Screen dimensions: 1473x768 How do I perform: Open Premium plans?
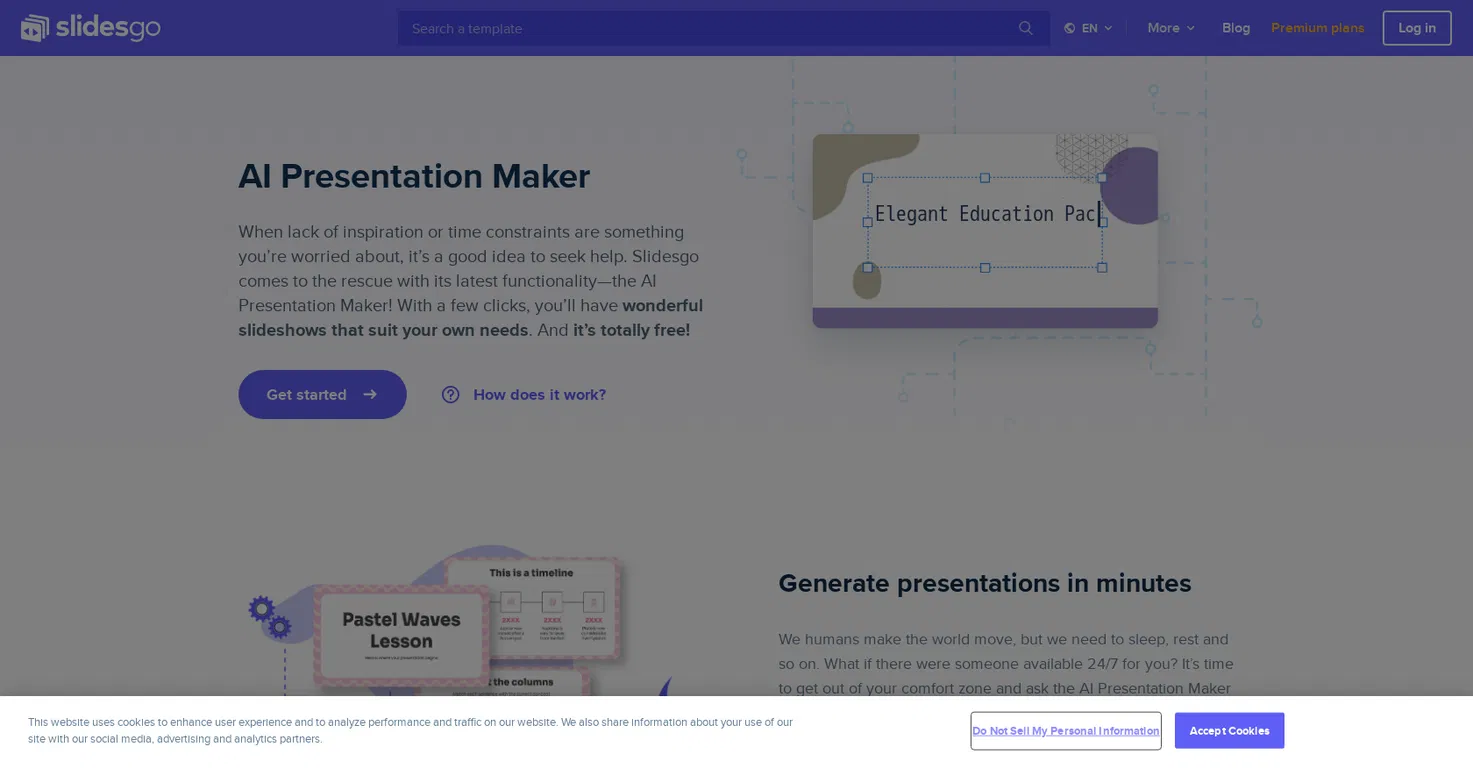1317,28
